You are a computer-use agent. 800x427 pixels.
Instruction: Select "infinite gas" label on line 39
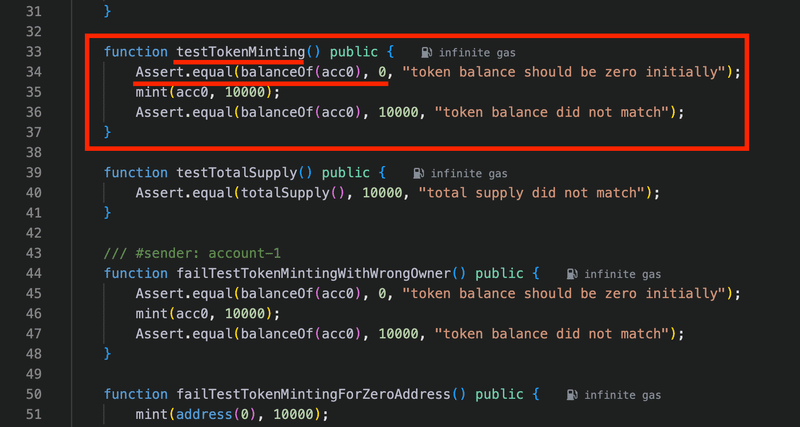[x=469, y=174]
